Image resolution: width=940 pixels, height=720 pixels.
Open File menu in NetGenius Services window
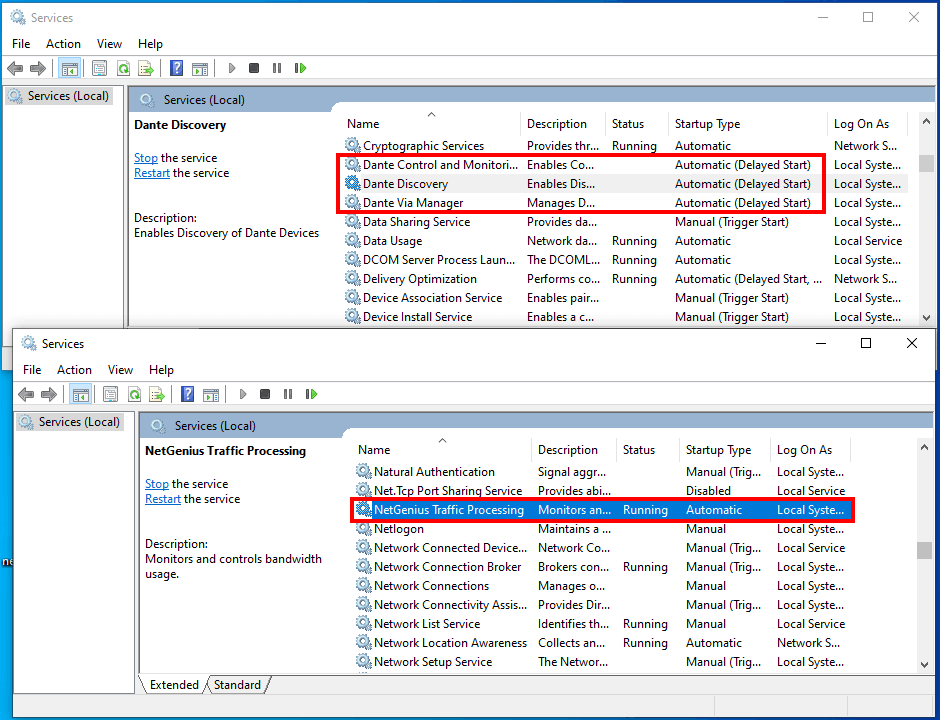point(32,370)
